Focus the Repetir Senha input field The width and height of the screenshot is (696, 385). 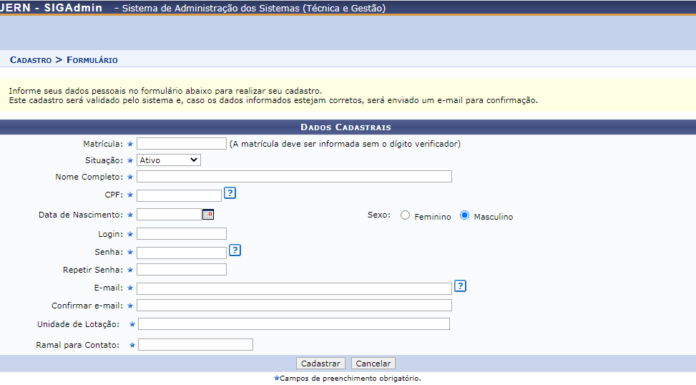[x=182, y=270]
